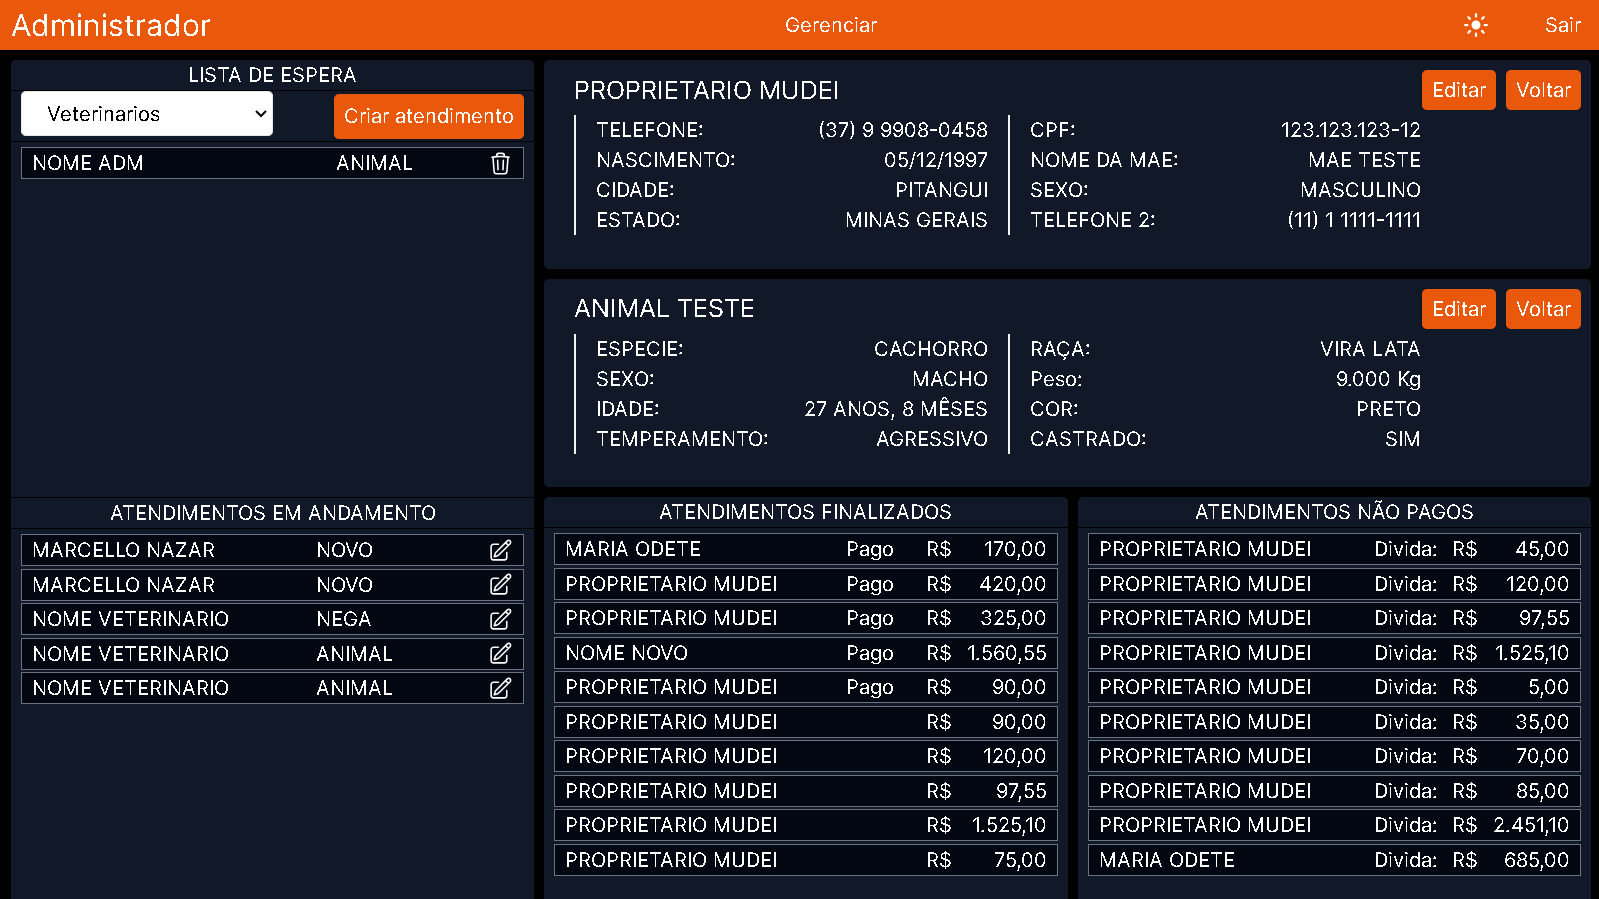Open the Gerenciar menu
This screenshot has width=1599, height=899.
point(830,25)
